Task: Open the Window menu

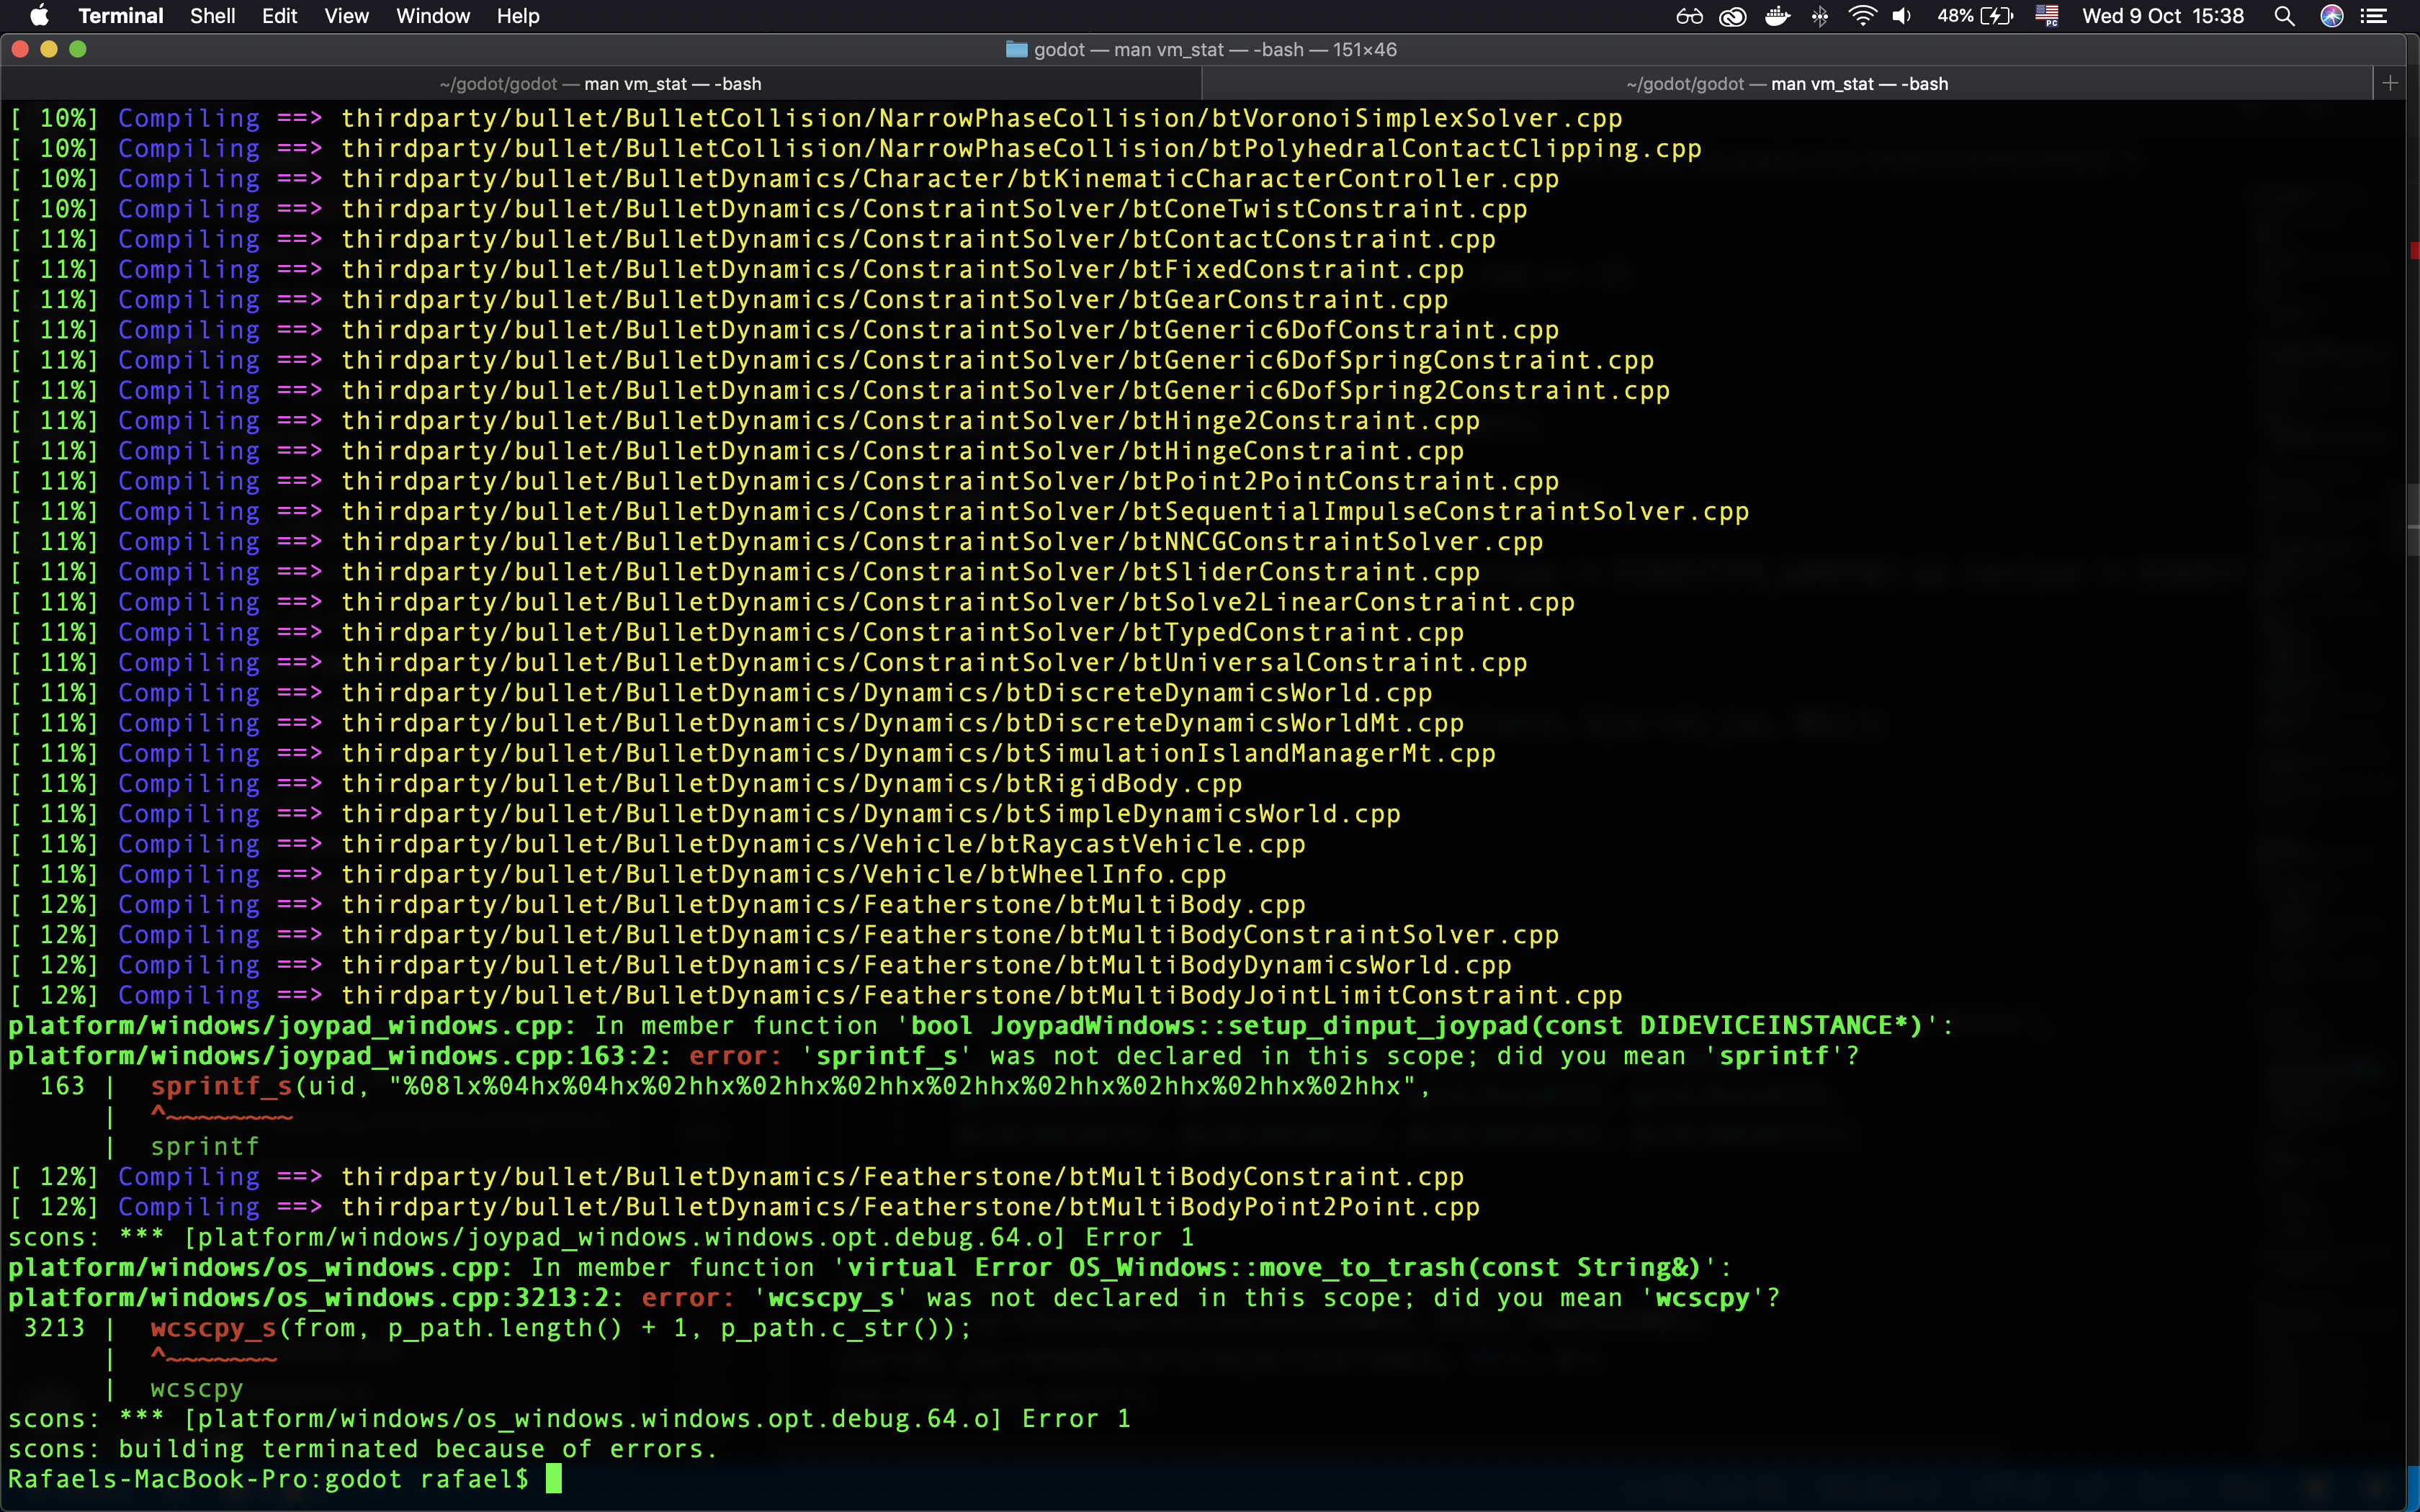Action: (x=432, y=16)
